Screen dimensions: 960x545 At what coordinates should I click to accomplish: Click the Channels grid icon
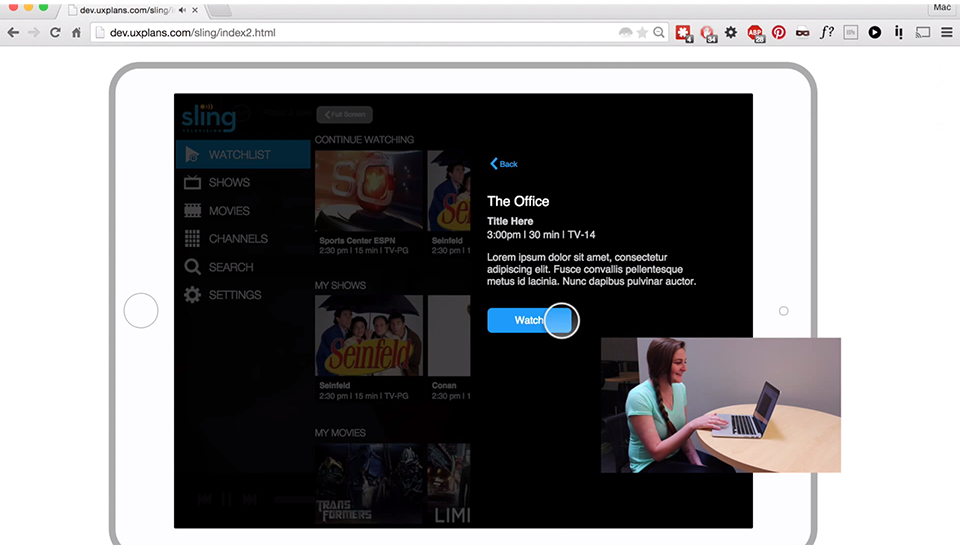pyautogui.click(x=193, y=239)
